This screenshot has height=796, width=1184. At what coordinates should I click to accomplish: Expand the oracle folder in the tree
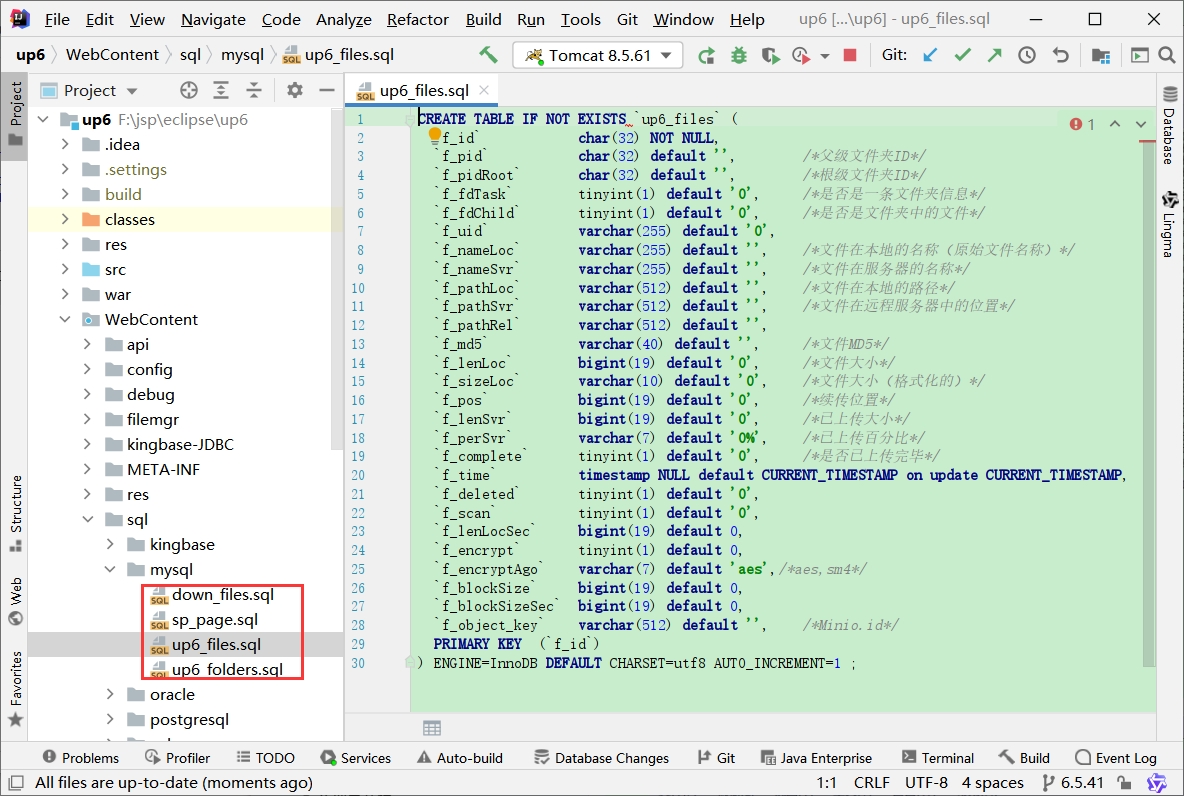pos(110,695)
